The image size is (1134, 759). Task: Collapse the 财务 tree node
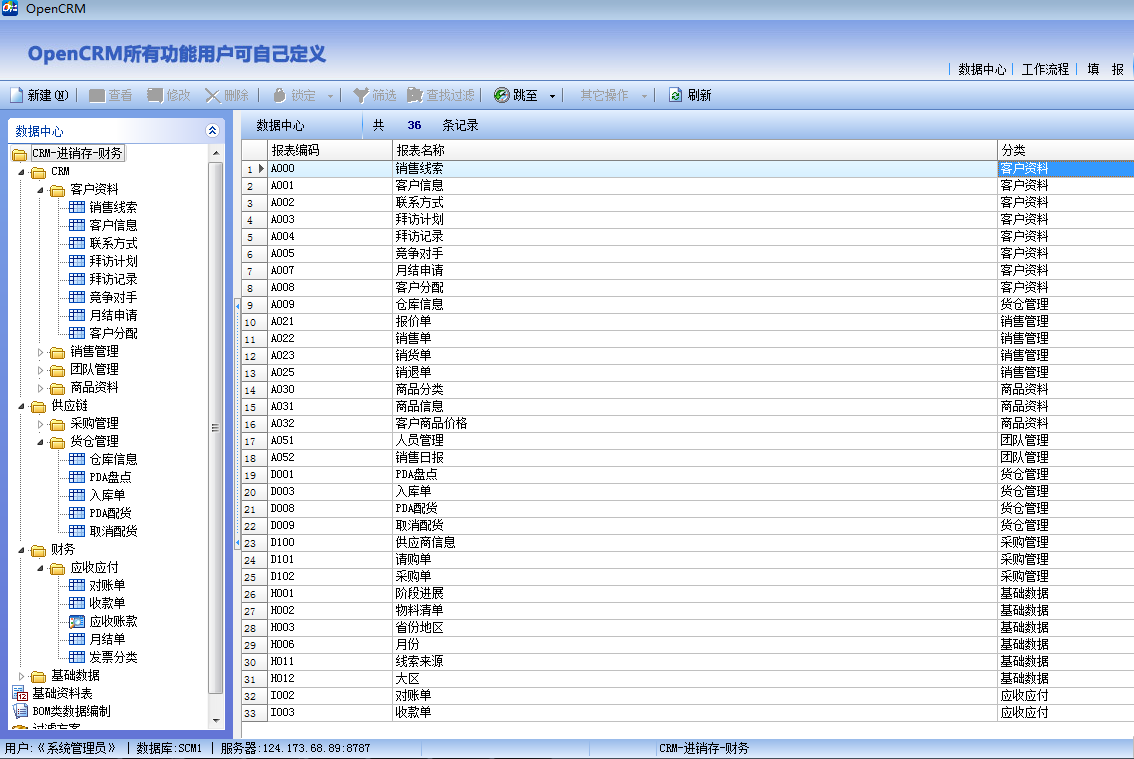21,551
